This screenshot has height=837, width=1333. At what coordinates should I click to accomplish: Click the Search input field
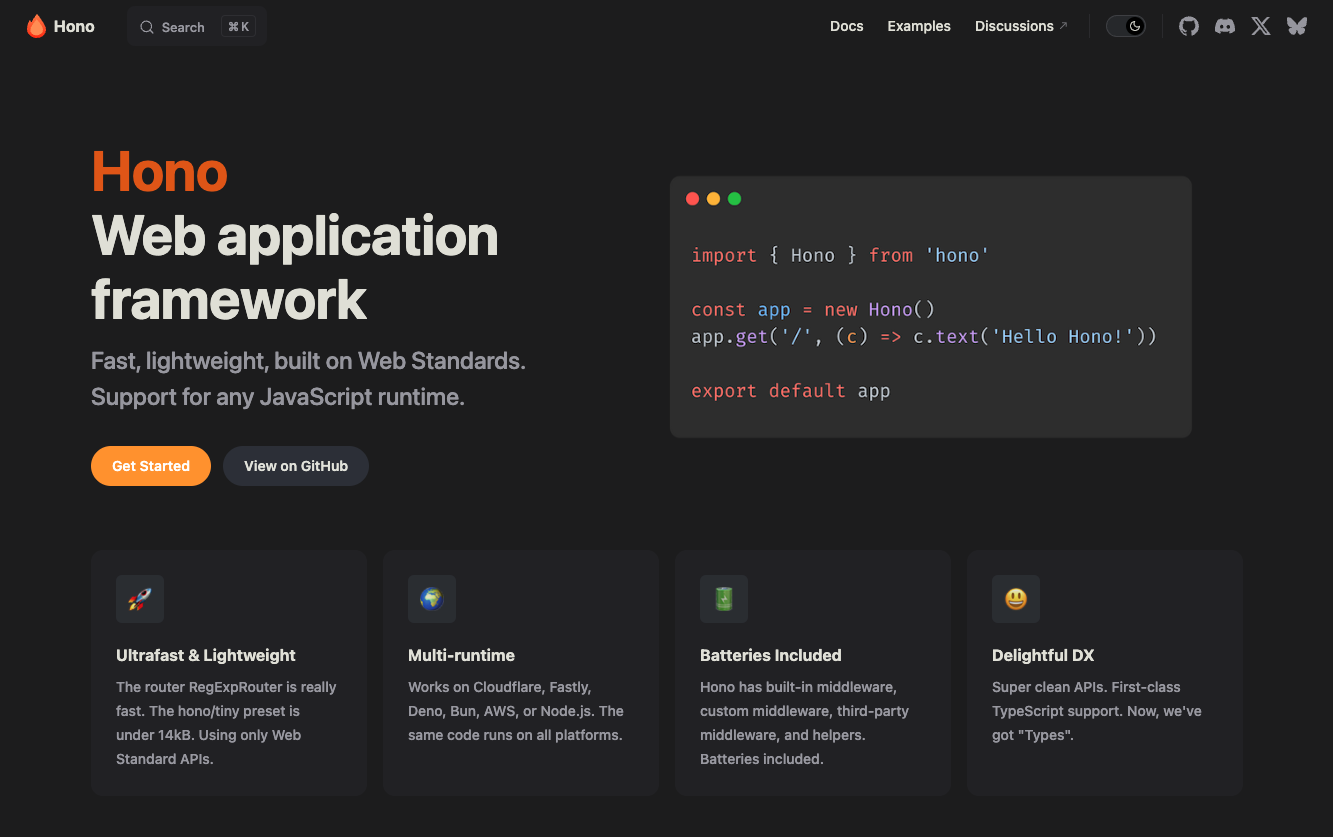195,26
